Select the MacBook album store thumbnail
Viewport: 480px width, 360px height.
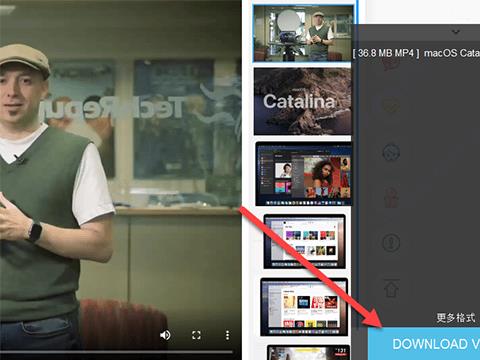pyautogui.click(x=304, y=307)
